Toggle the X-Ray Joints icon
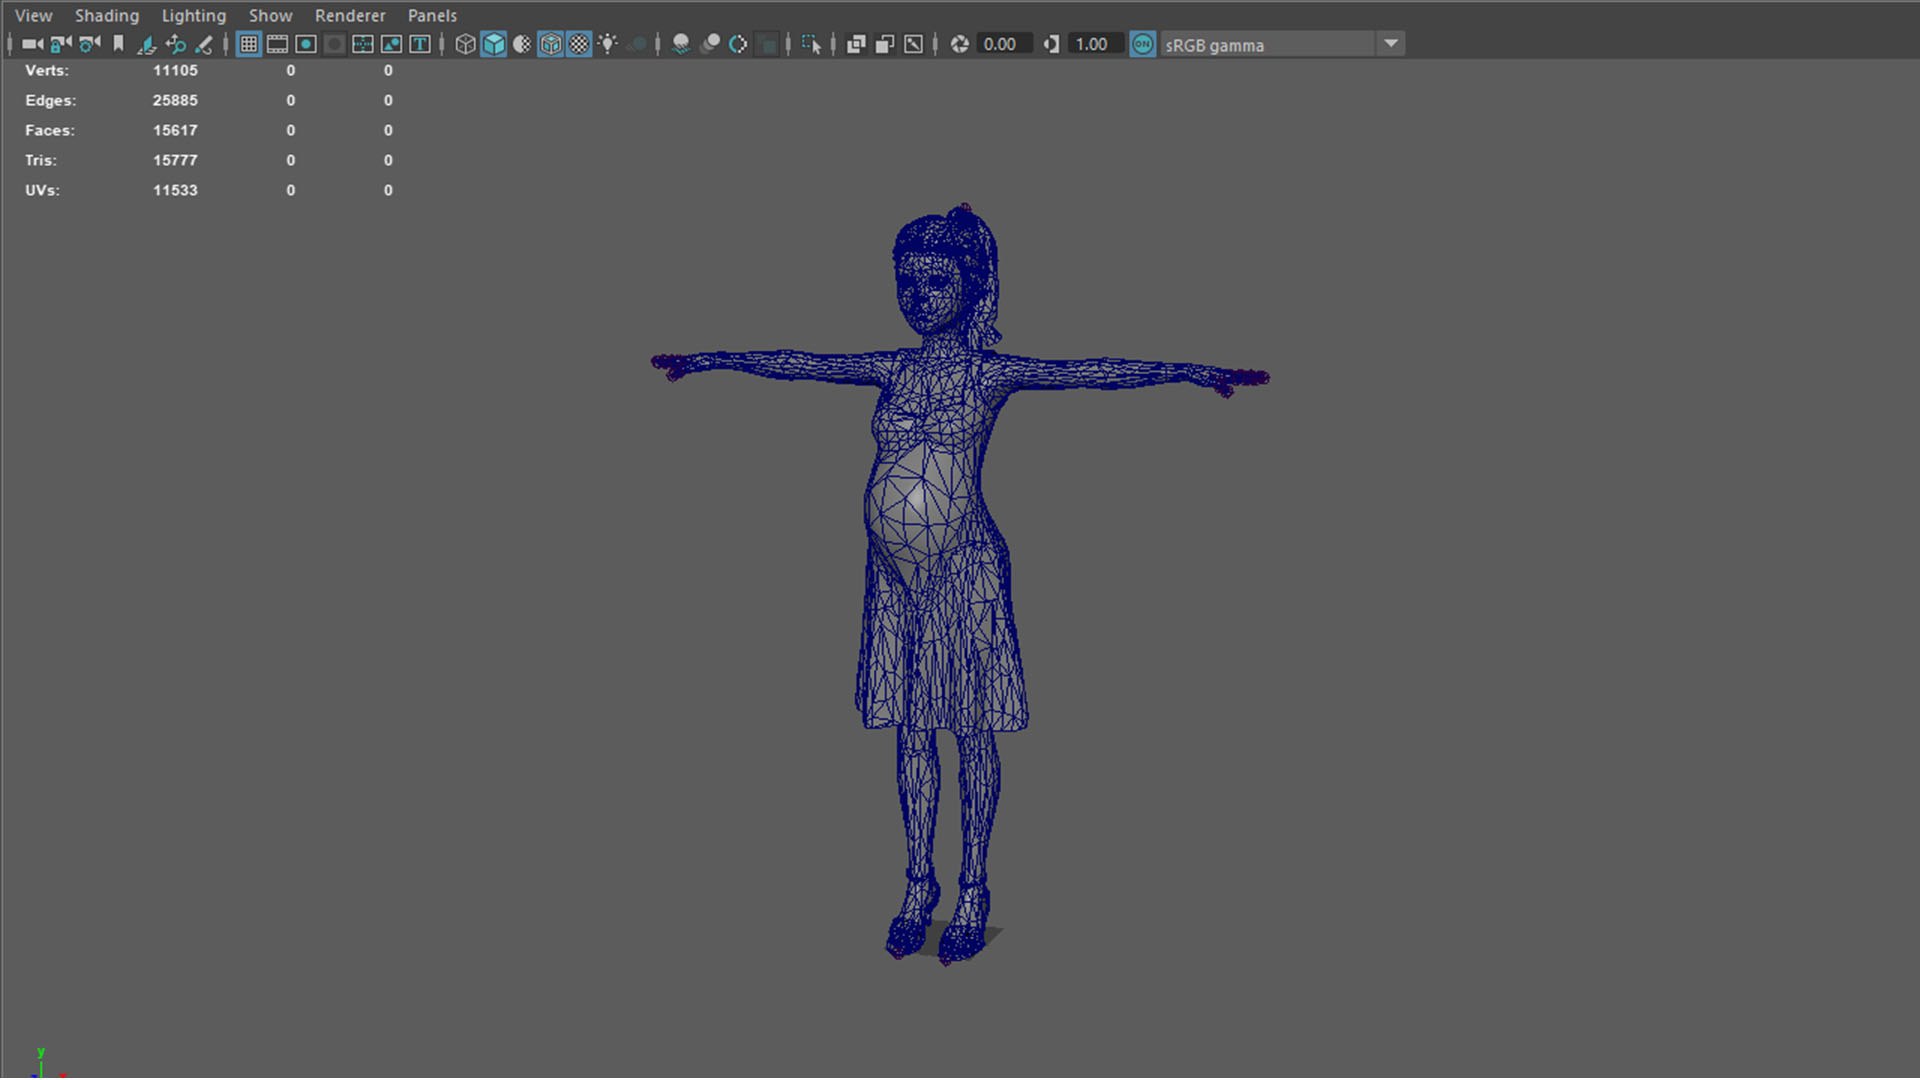This screenshot has height=1080, width=1920. coord(913,44)
